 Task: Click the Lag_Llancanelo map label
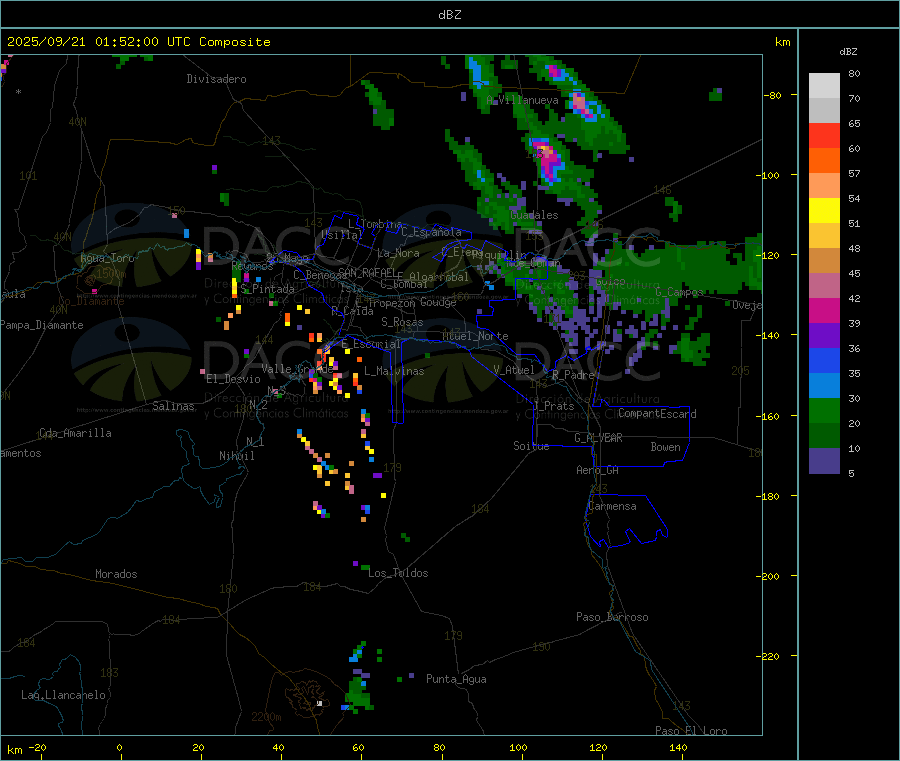coord(64,694)
